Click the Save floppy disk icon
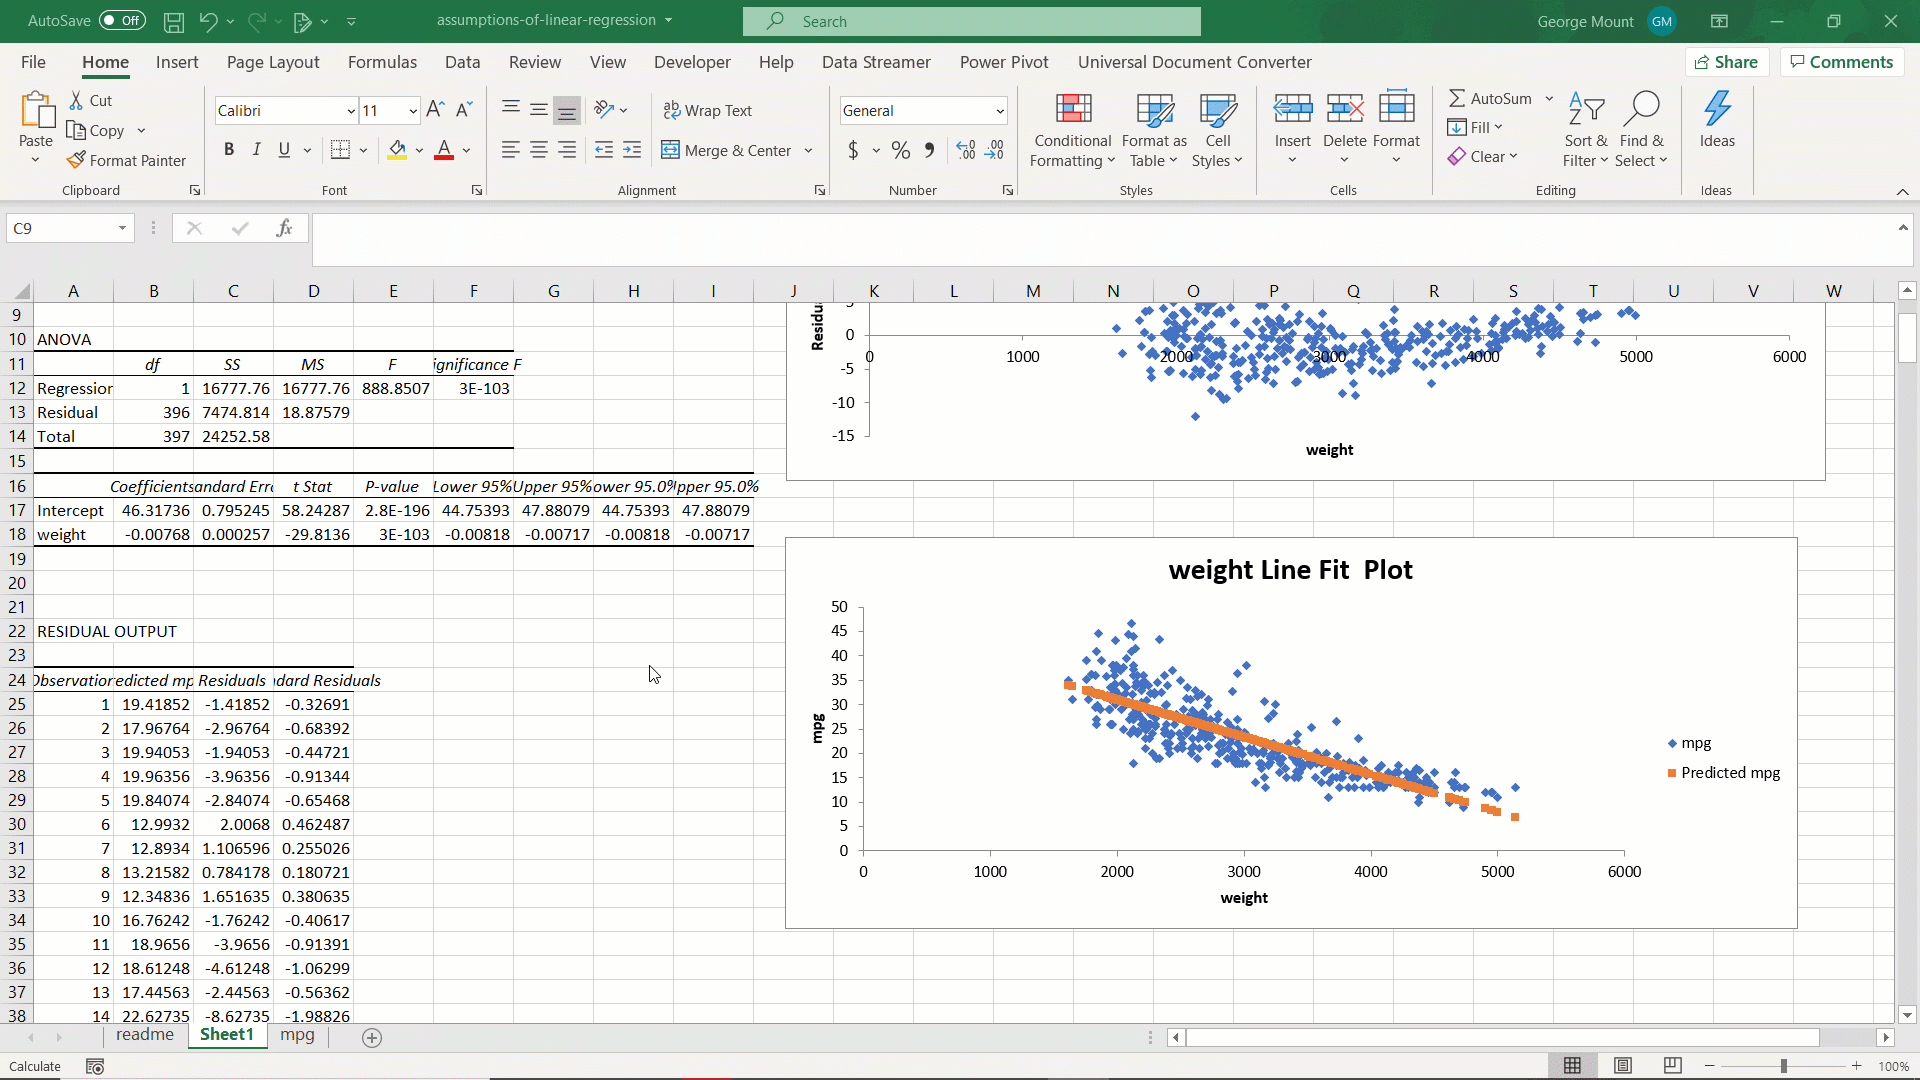 [174, 21]
